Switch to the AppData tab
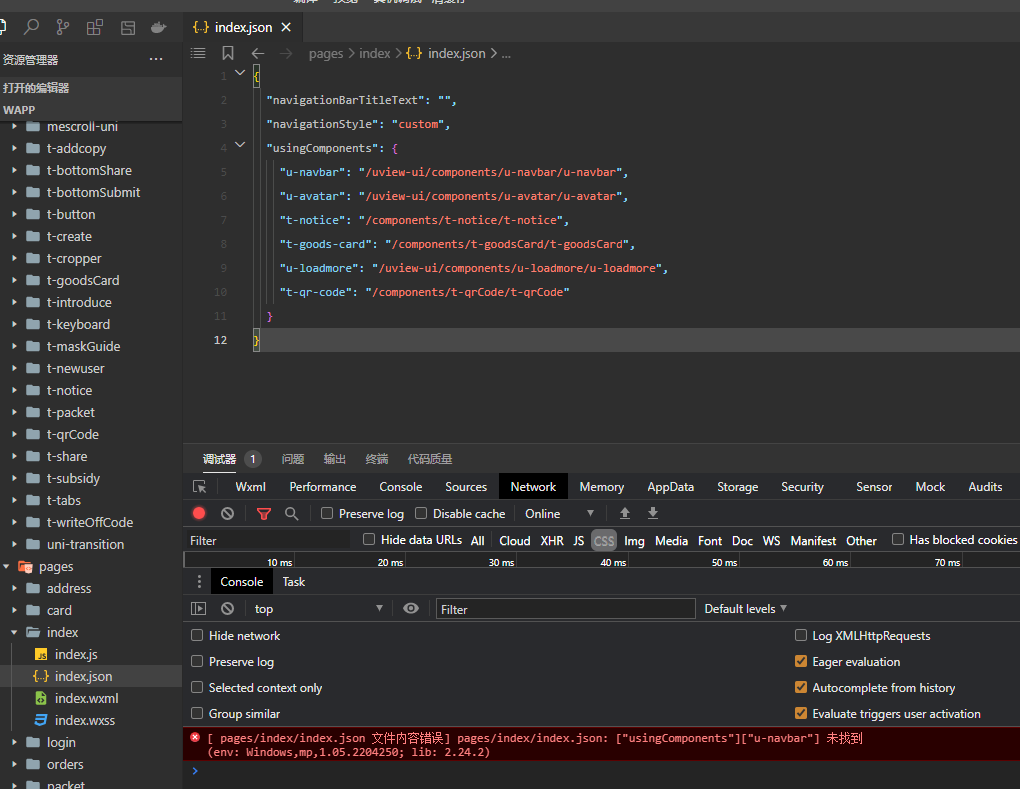The height and width of the screenshot is (789, 1020). [x=670, y=487]
